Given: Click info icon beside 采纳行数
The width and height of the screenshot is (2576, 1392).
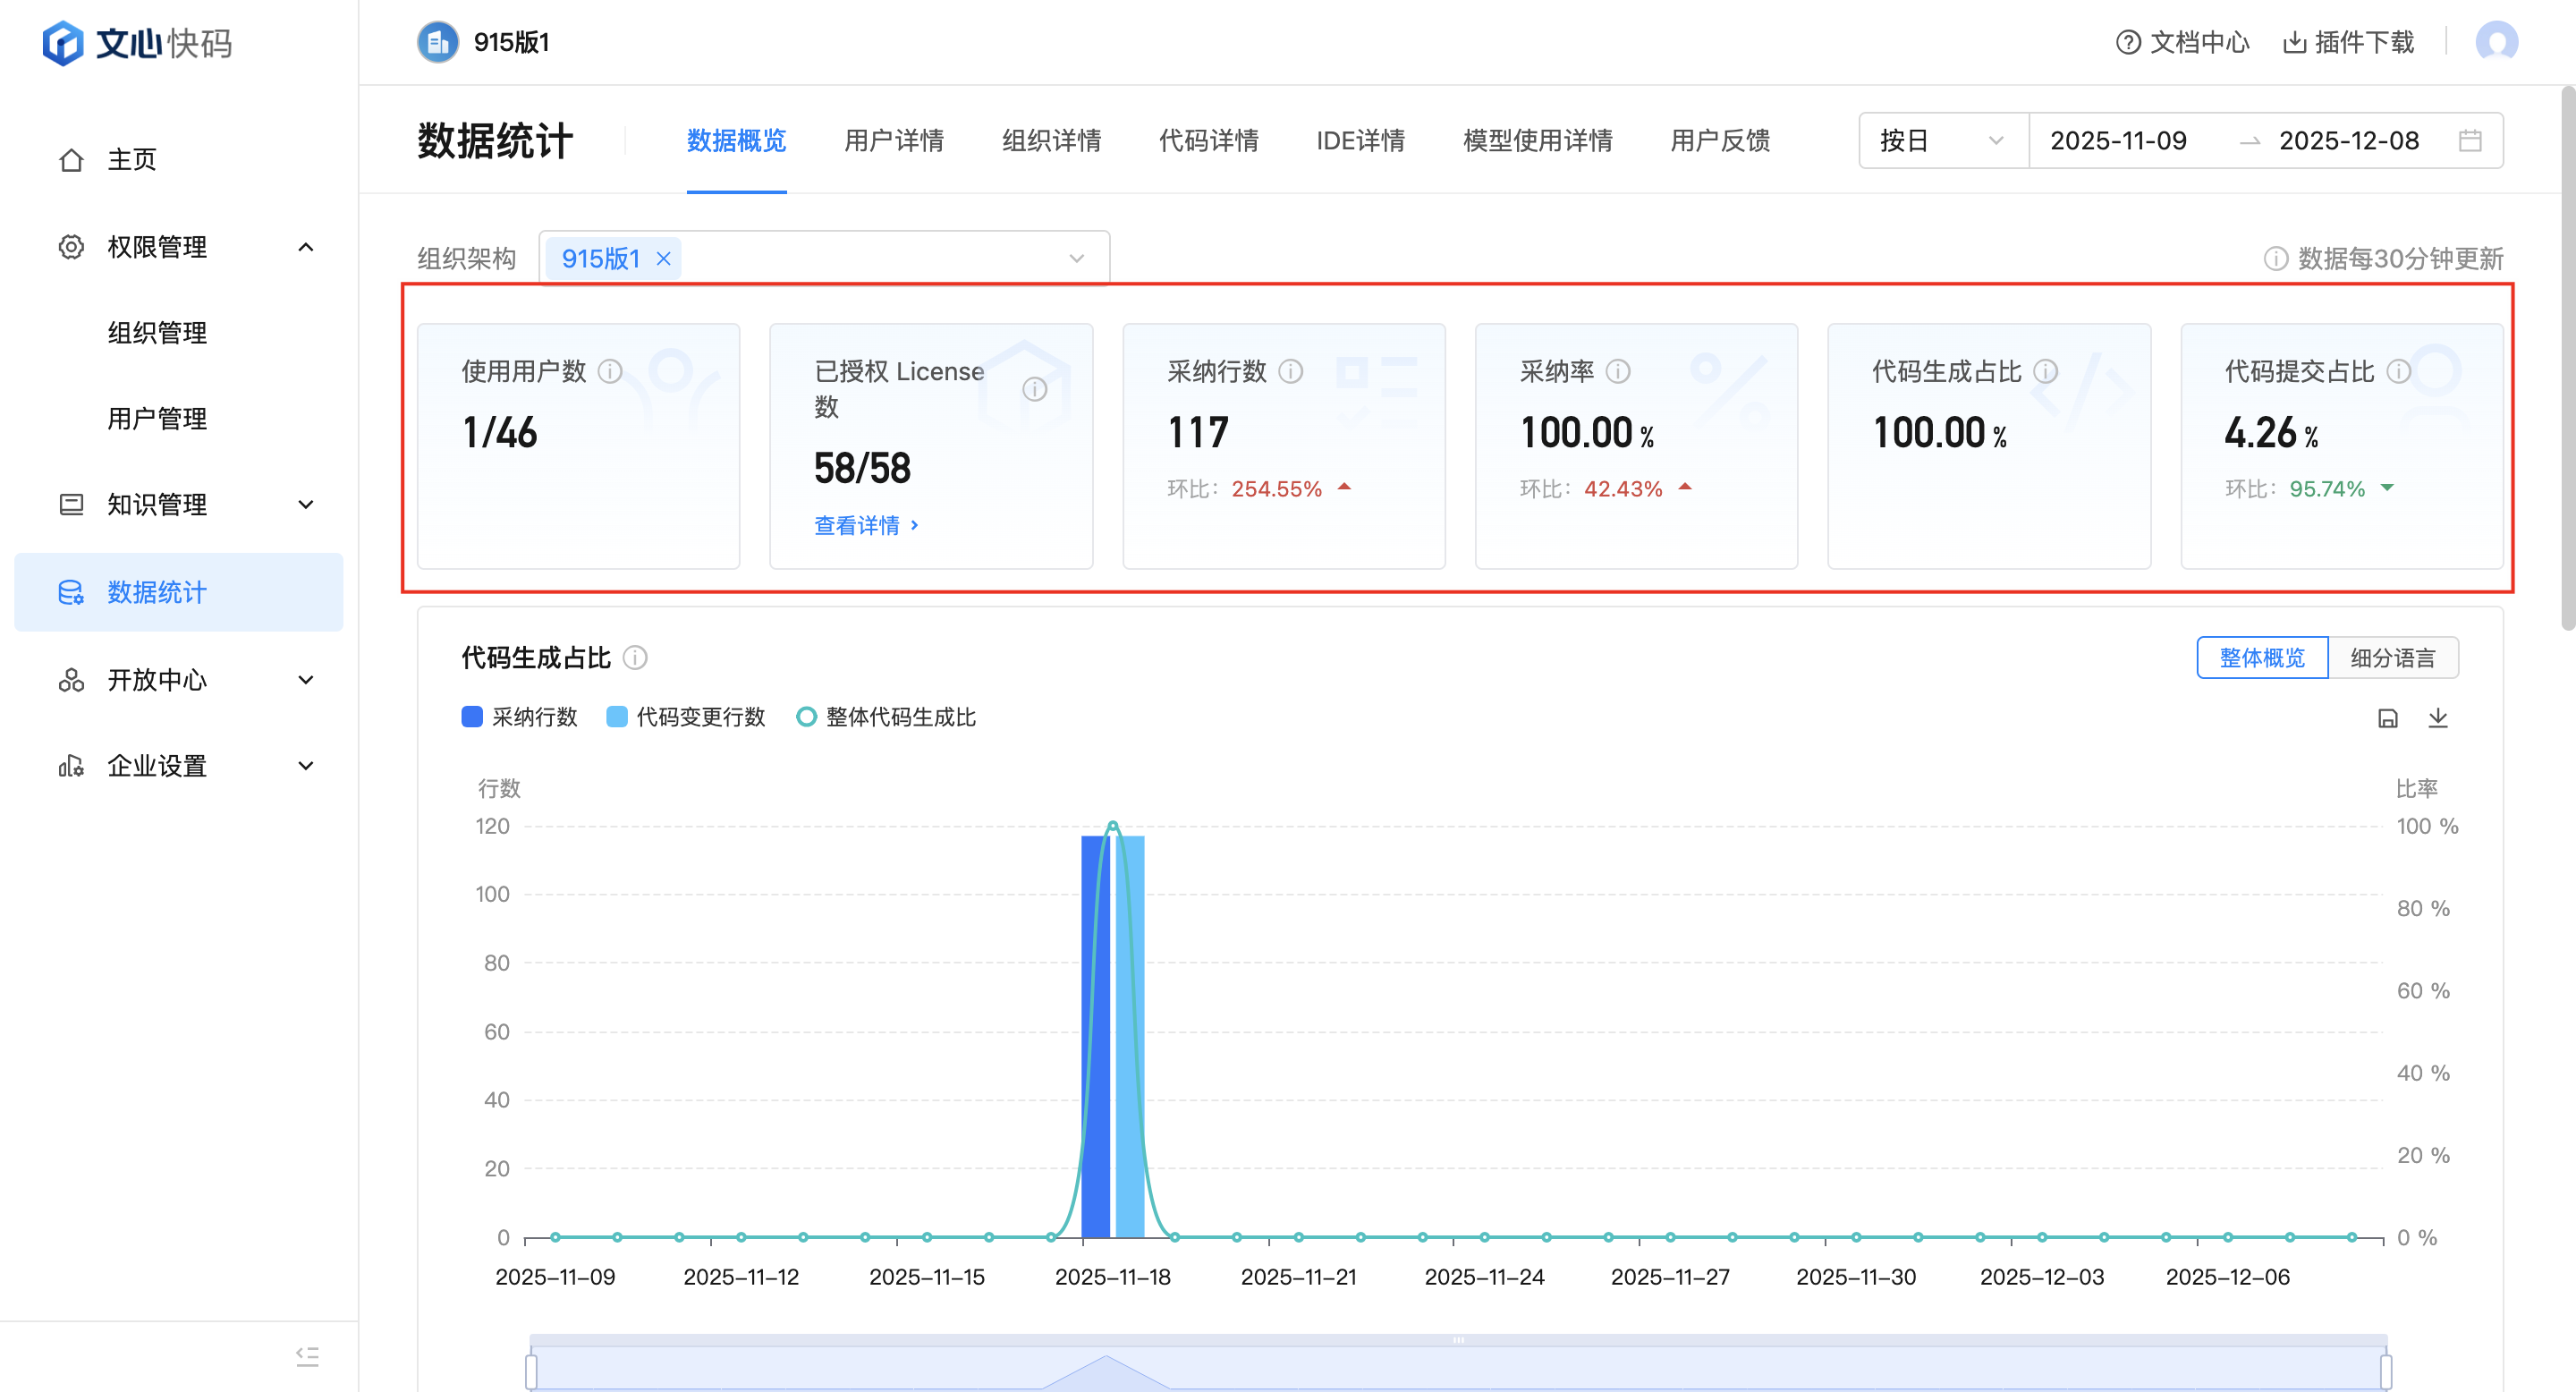Looking at the screenshot, I should [1291, 372].
